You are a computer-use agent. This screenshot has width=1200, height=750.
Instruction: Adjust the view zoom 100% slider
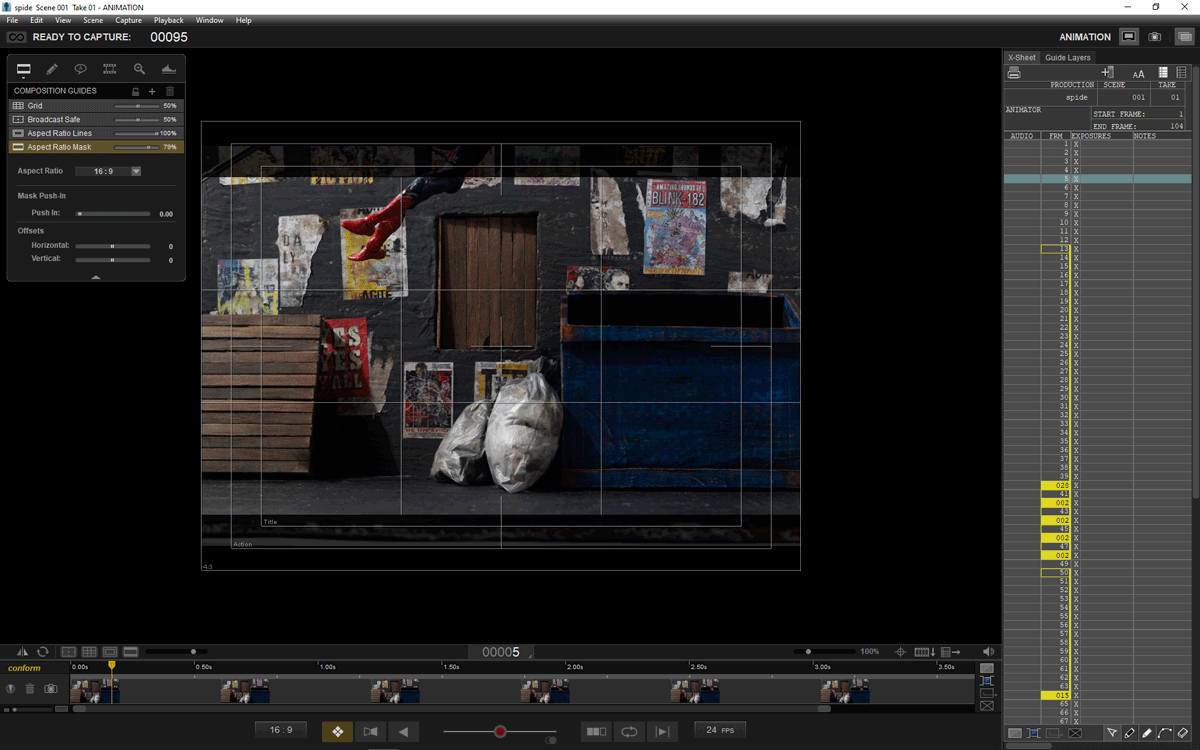(x=823, y=652)
